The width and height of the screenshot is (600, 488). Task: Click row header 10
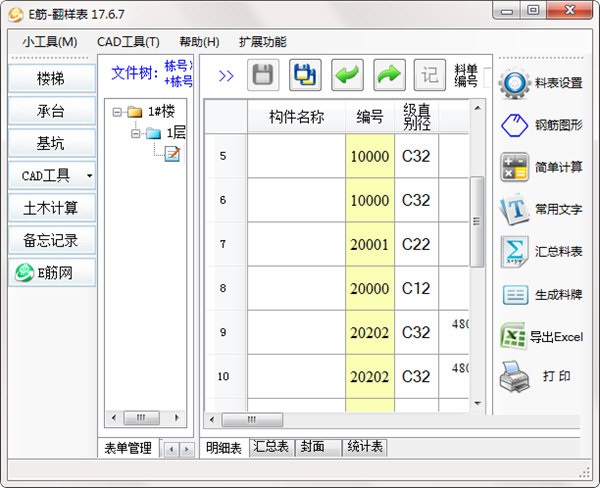(x=226, y=376)
